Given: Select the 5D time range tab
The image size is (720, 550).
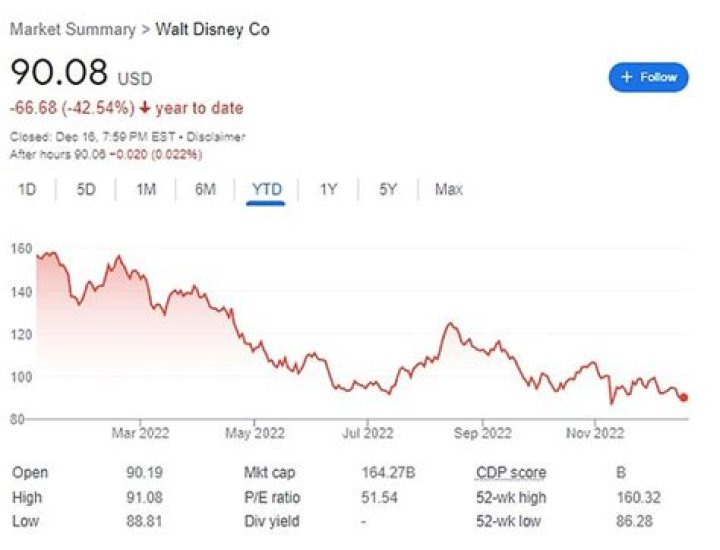Looking at the screenshot, I should tap(86, 189).
